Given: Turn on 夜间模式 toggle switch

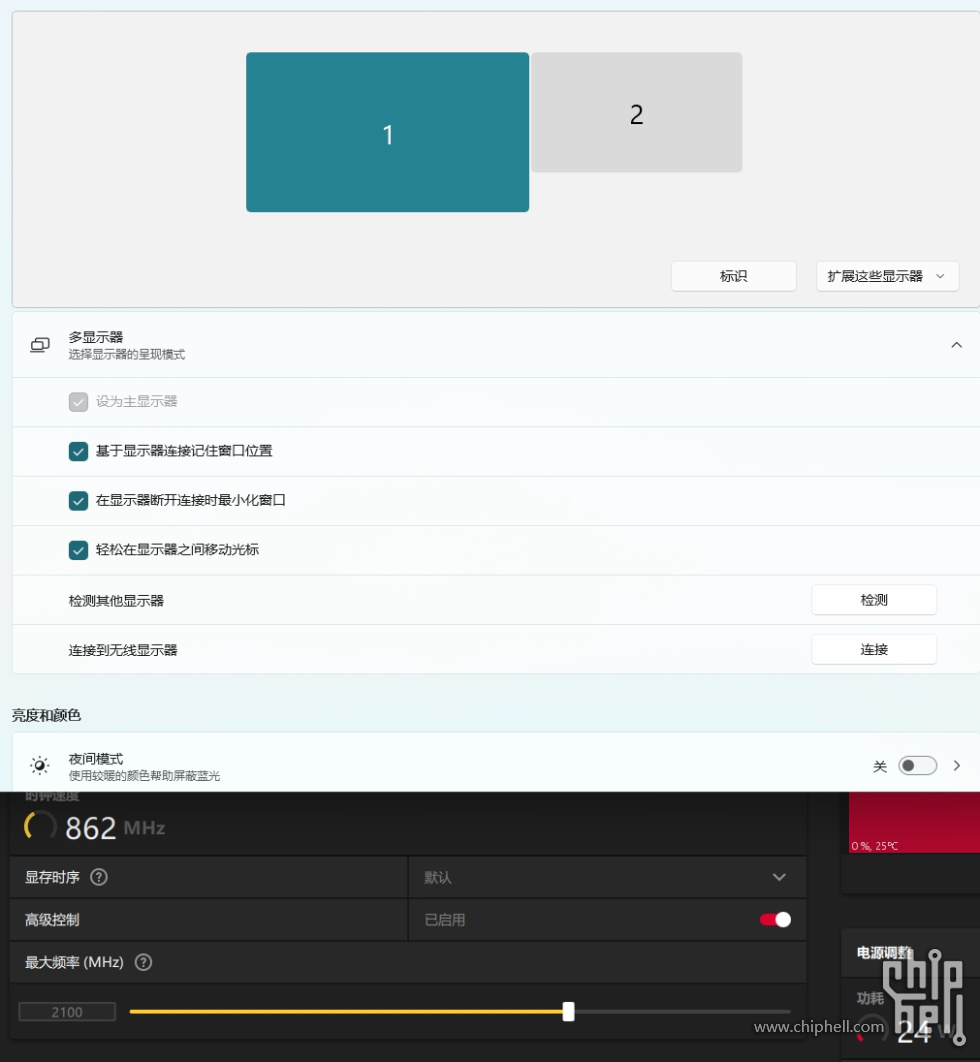Looking at the screenshot, I should pos(917,765).
